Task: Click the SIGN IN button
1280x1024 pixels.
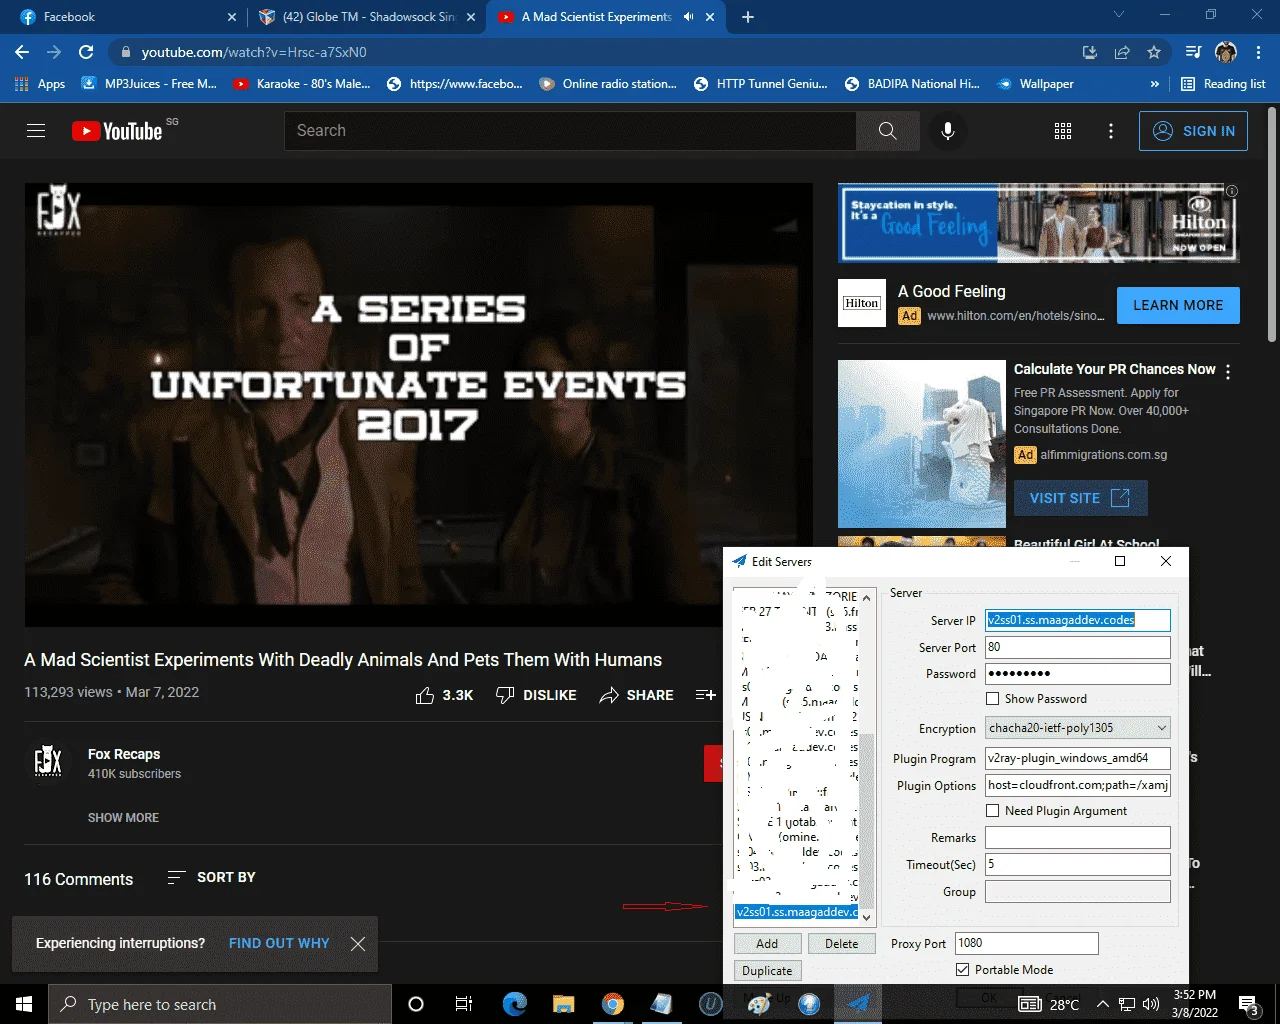Action: [1193, 131]
